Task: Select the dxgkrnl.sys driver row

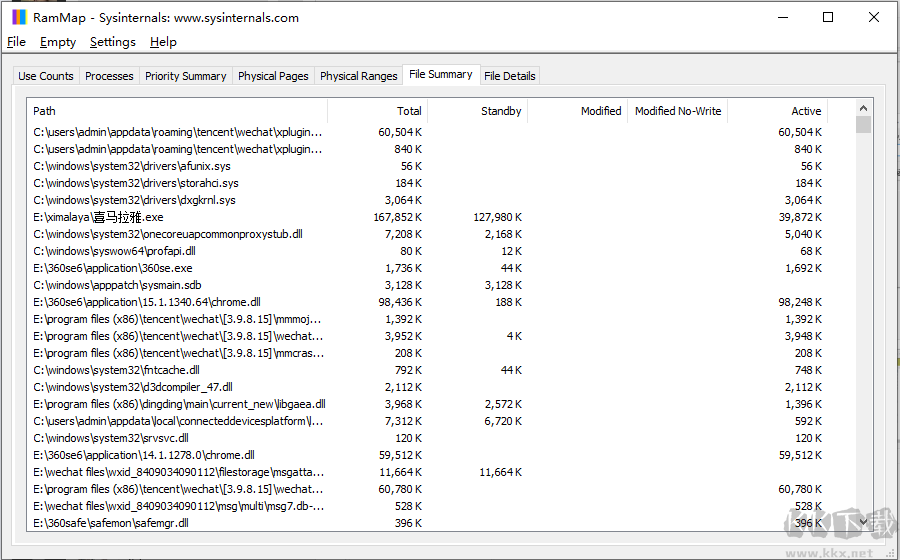Action: pos(428,200)
